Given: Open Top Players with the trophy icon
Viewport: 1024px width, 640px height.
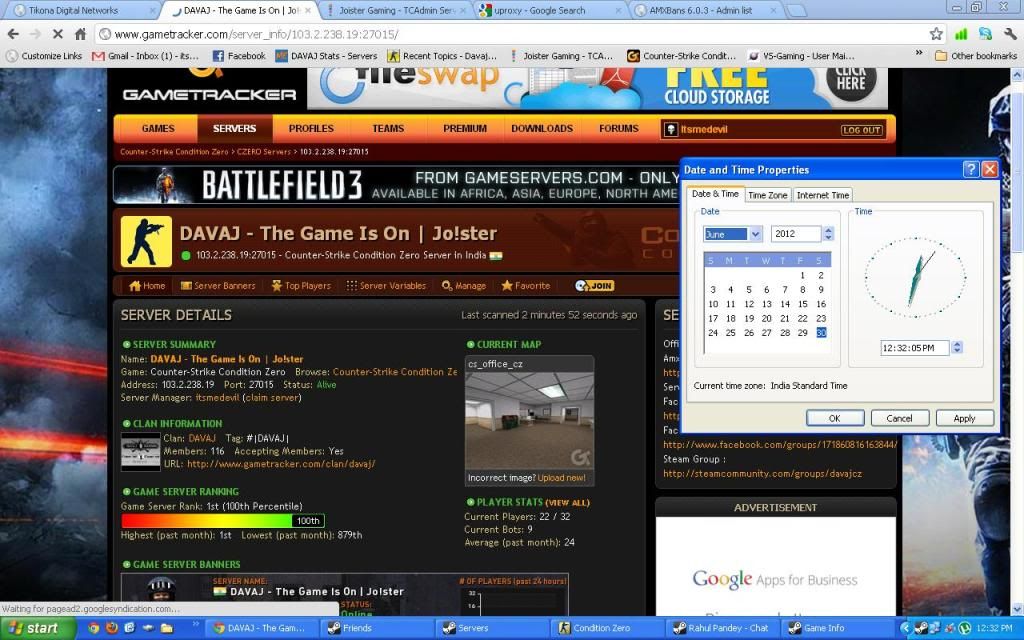Looking at the screenshot, I should pos(301,286).
